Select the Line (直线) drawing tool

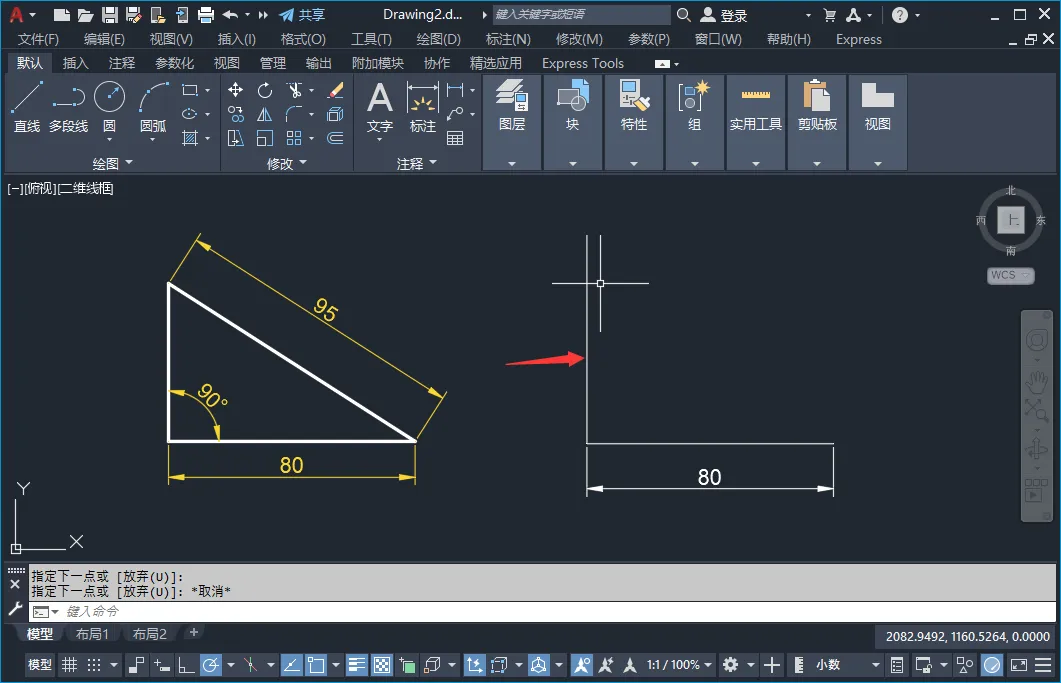coord(27,106)
